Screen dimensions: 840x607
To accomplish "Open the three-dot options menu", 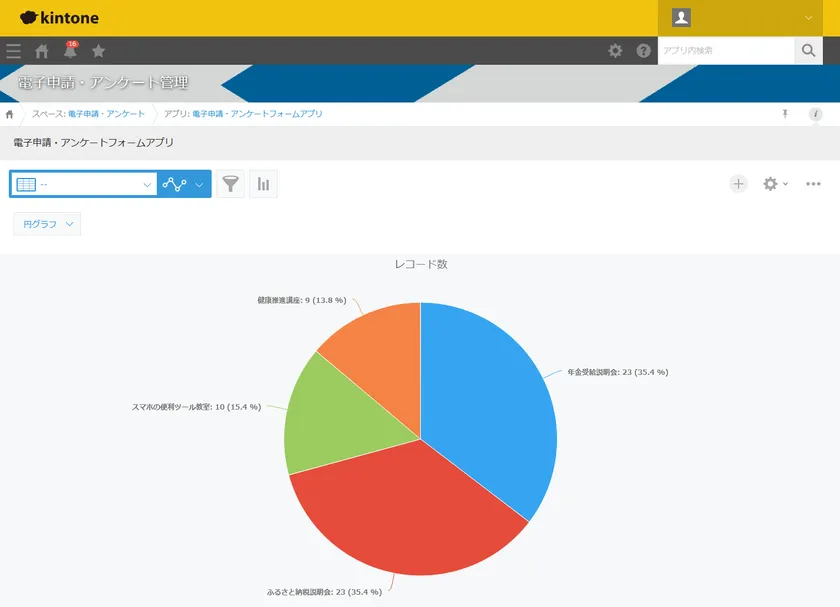I will [813, 184].
